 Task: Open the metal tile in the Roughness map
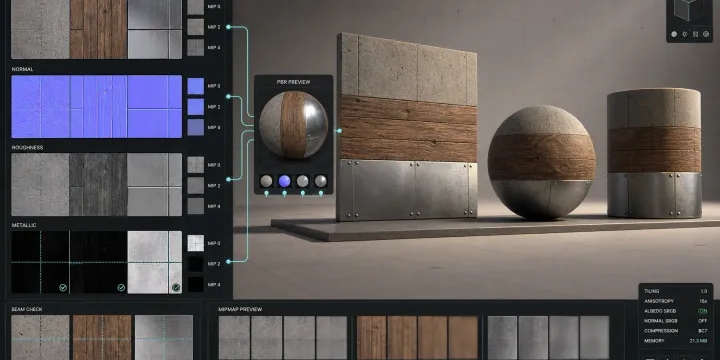[x=155, y=185]
